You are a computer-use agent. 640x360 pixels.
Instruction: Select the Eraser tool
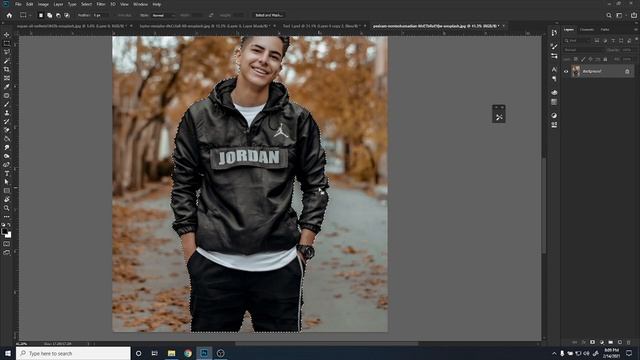[x=7, y=130]
